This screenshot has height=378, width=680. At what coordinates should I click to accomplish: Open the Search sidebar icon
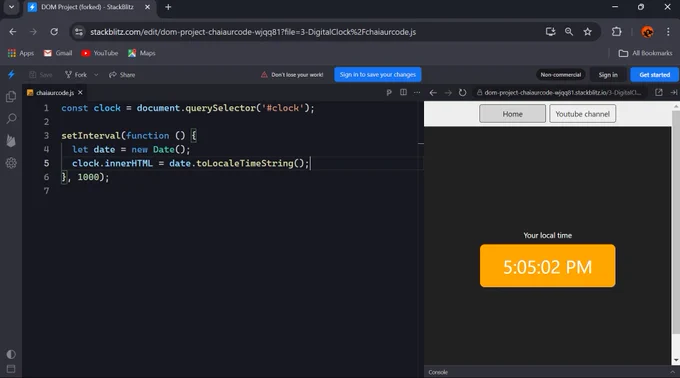pos(11,118)
